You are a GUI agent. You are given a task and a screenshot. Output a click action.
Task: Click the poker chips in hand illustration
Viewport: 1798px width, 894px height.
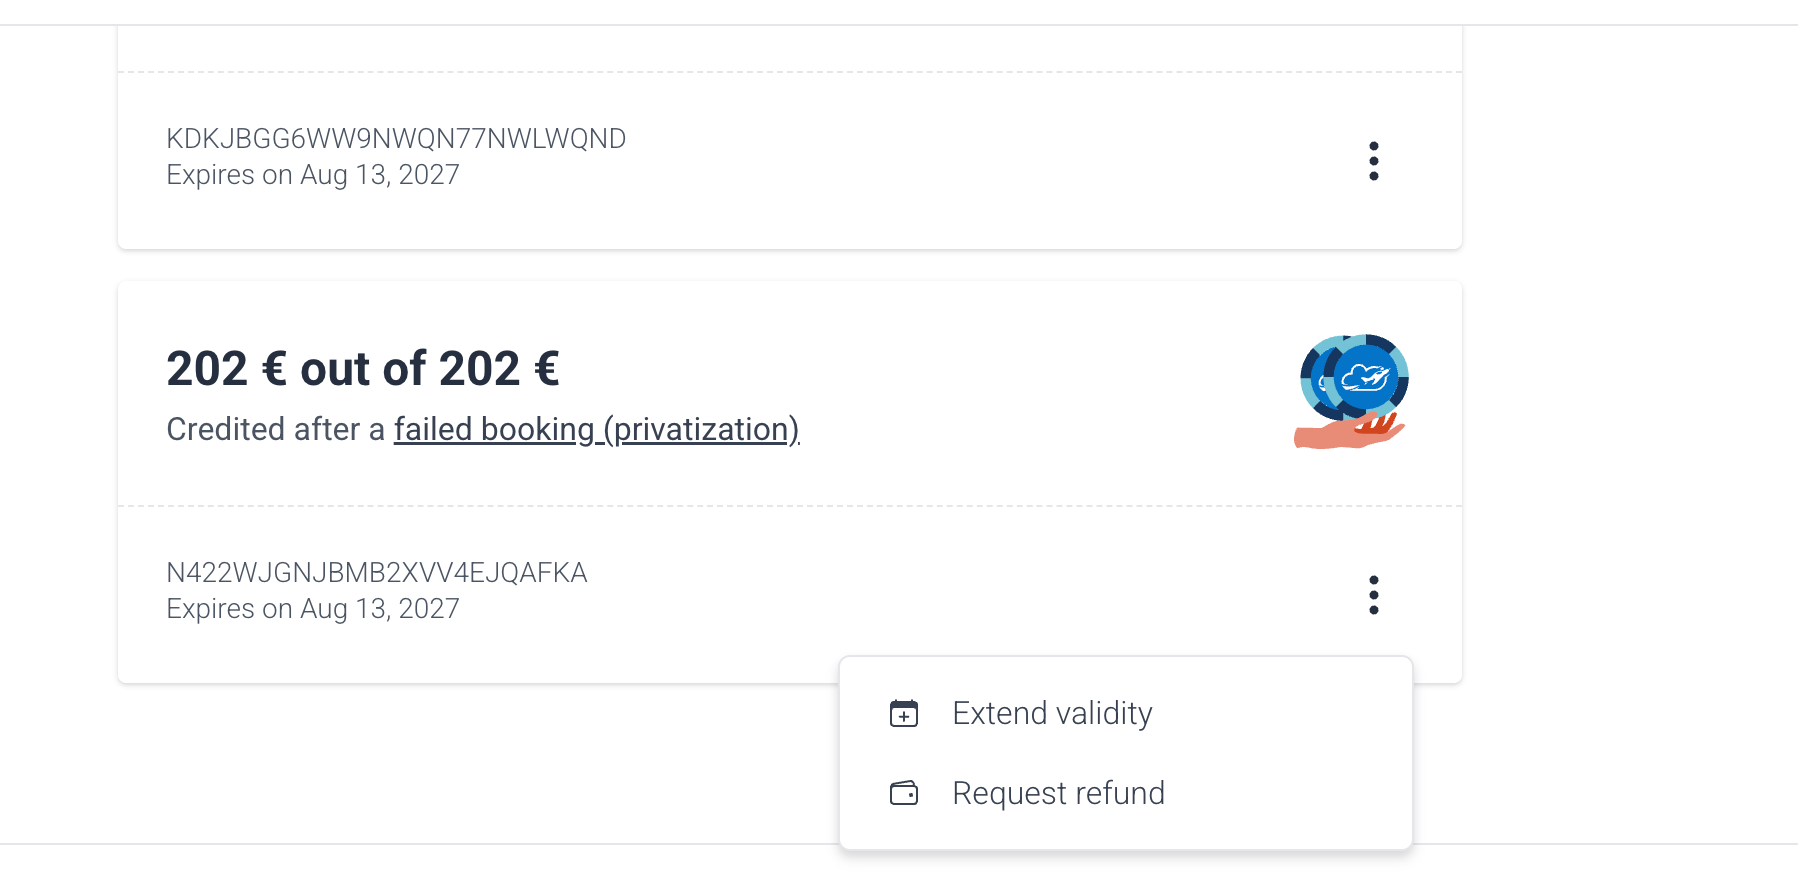1352,391
